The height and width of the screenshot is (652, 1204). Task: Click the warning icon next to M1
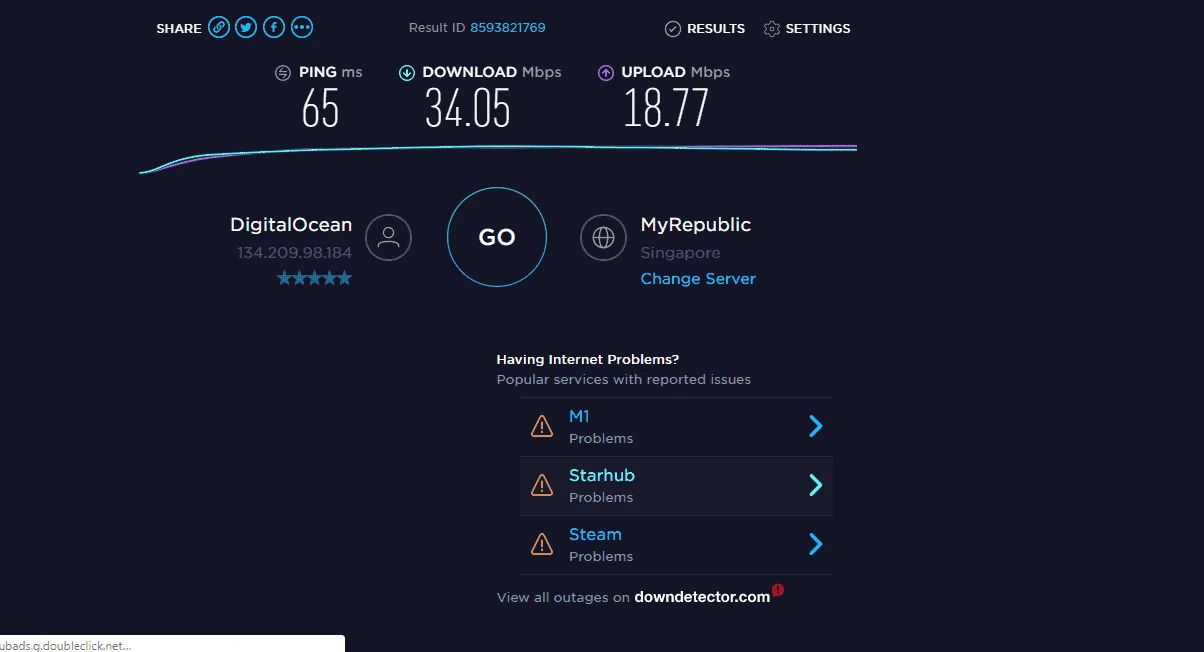point(542,427)
